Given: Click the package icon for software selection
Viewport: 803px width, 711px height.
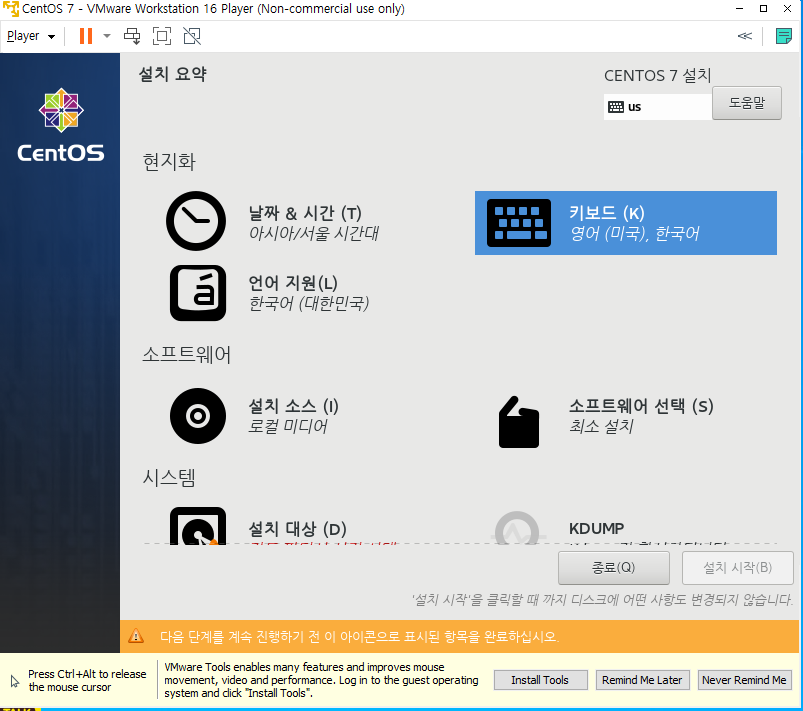Looking at the screenshot, I should click(518, 422).
